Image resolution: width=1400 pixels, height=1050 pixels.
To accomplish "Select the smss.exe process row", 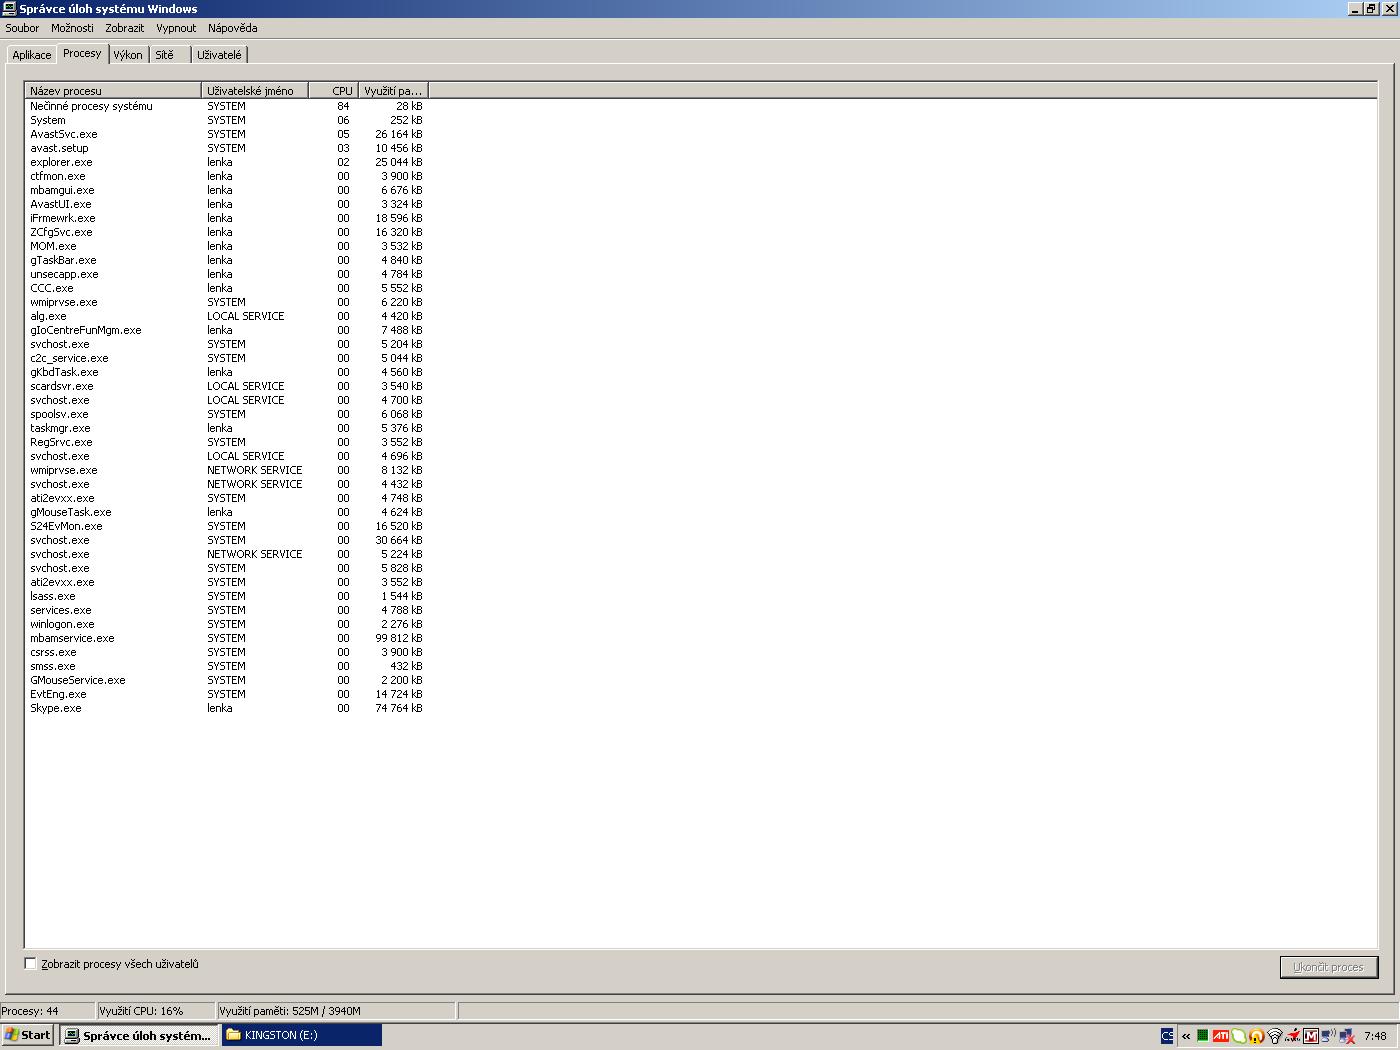I will tap(226, 666).
